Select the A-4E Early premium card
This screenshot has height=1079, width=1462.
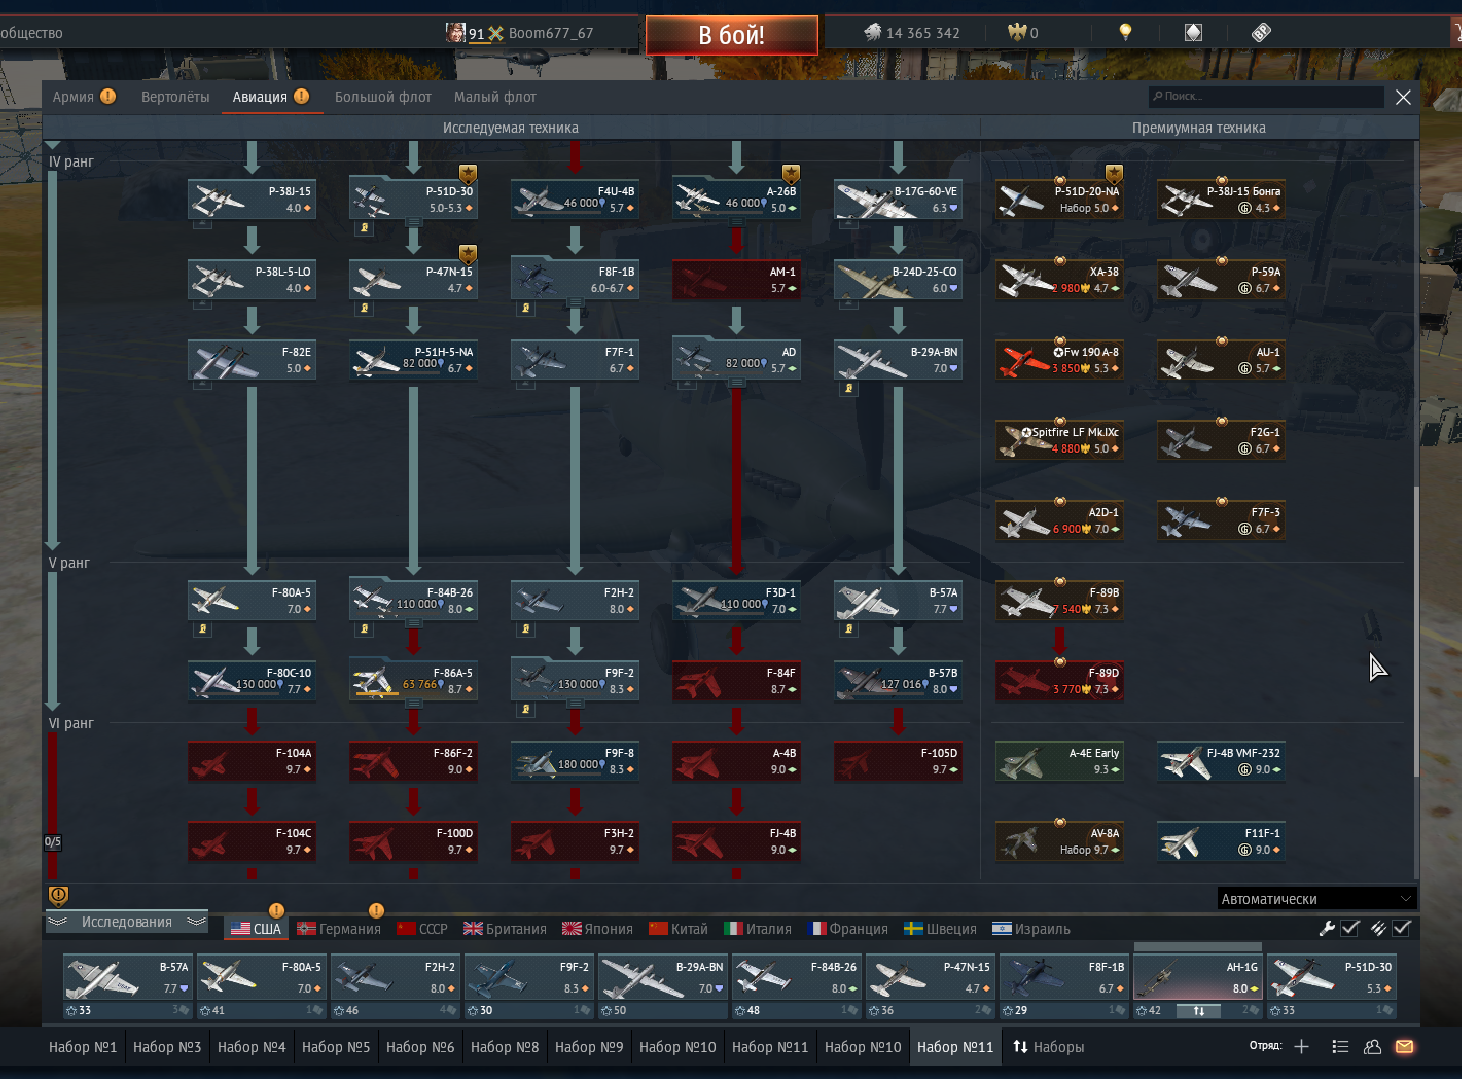1059,761
